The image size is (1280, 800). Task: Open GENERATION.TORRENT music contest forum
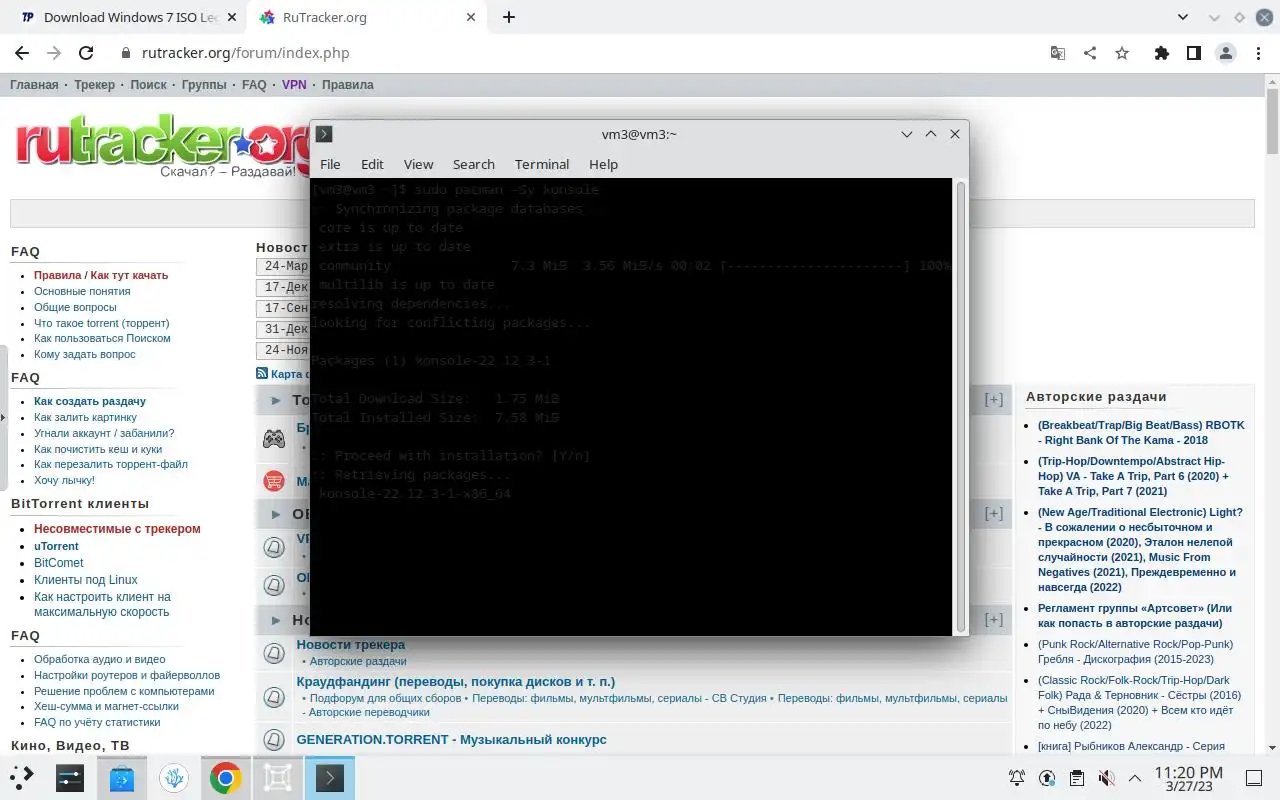pyautogui.click(x=452, y=740)
